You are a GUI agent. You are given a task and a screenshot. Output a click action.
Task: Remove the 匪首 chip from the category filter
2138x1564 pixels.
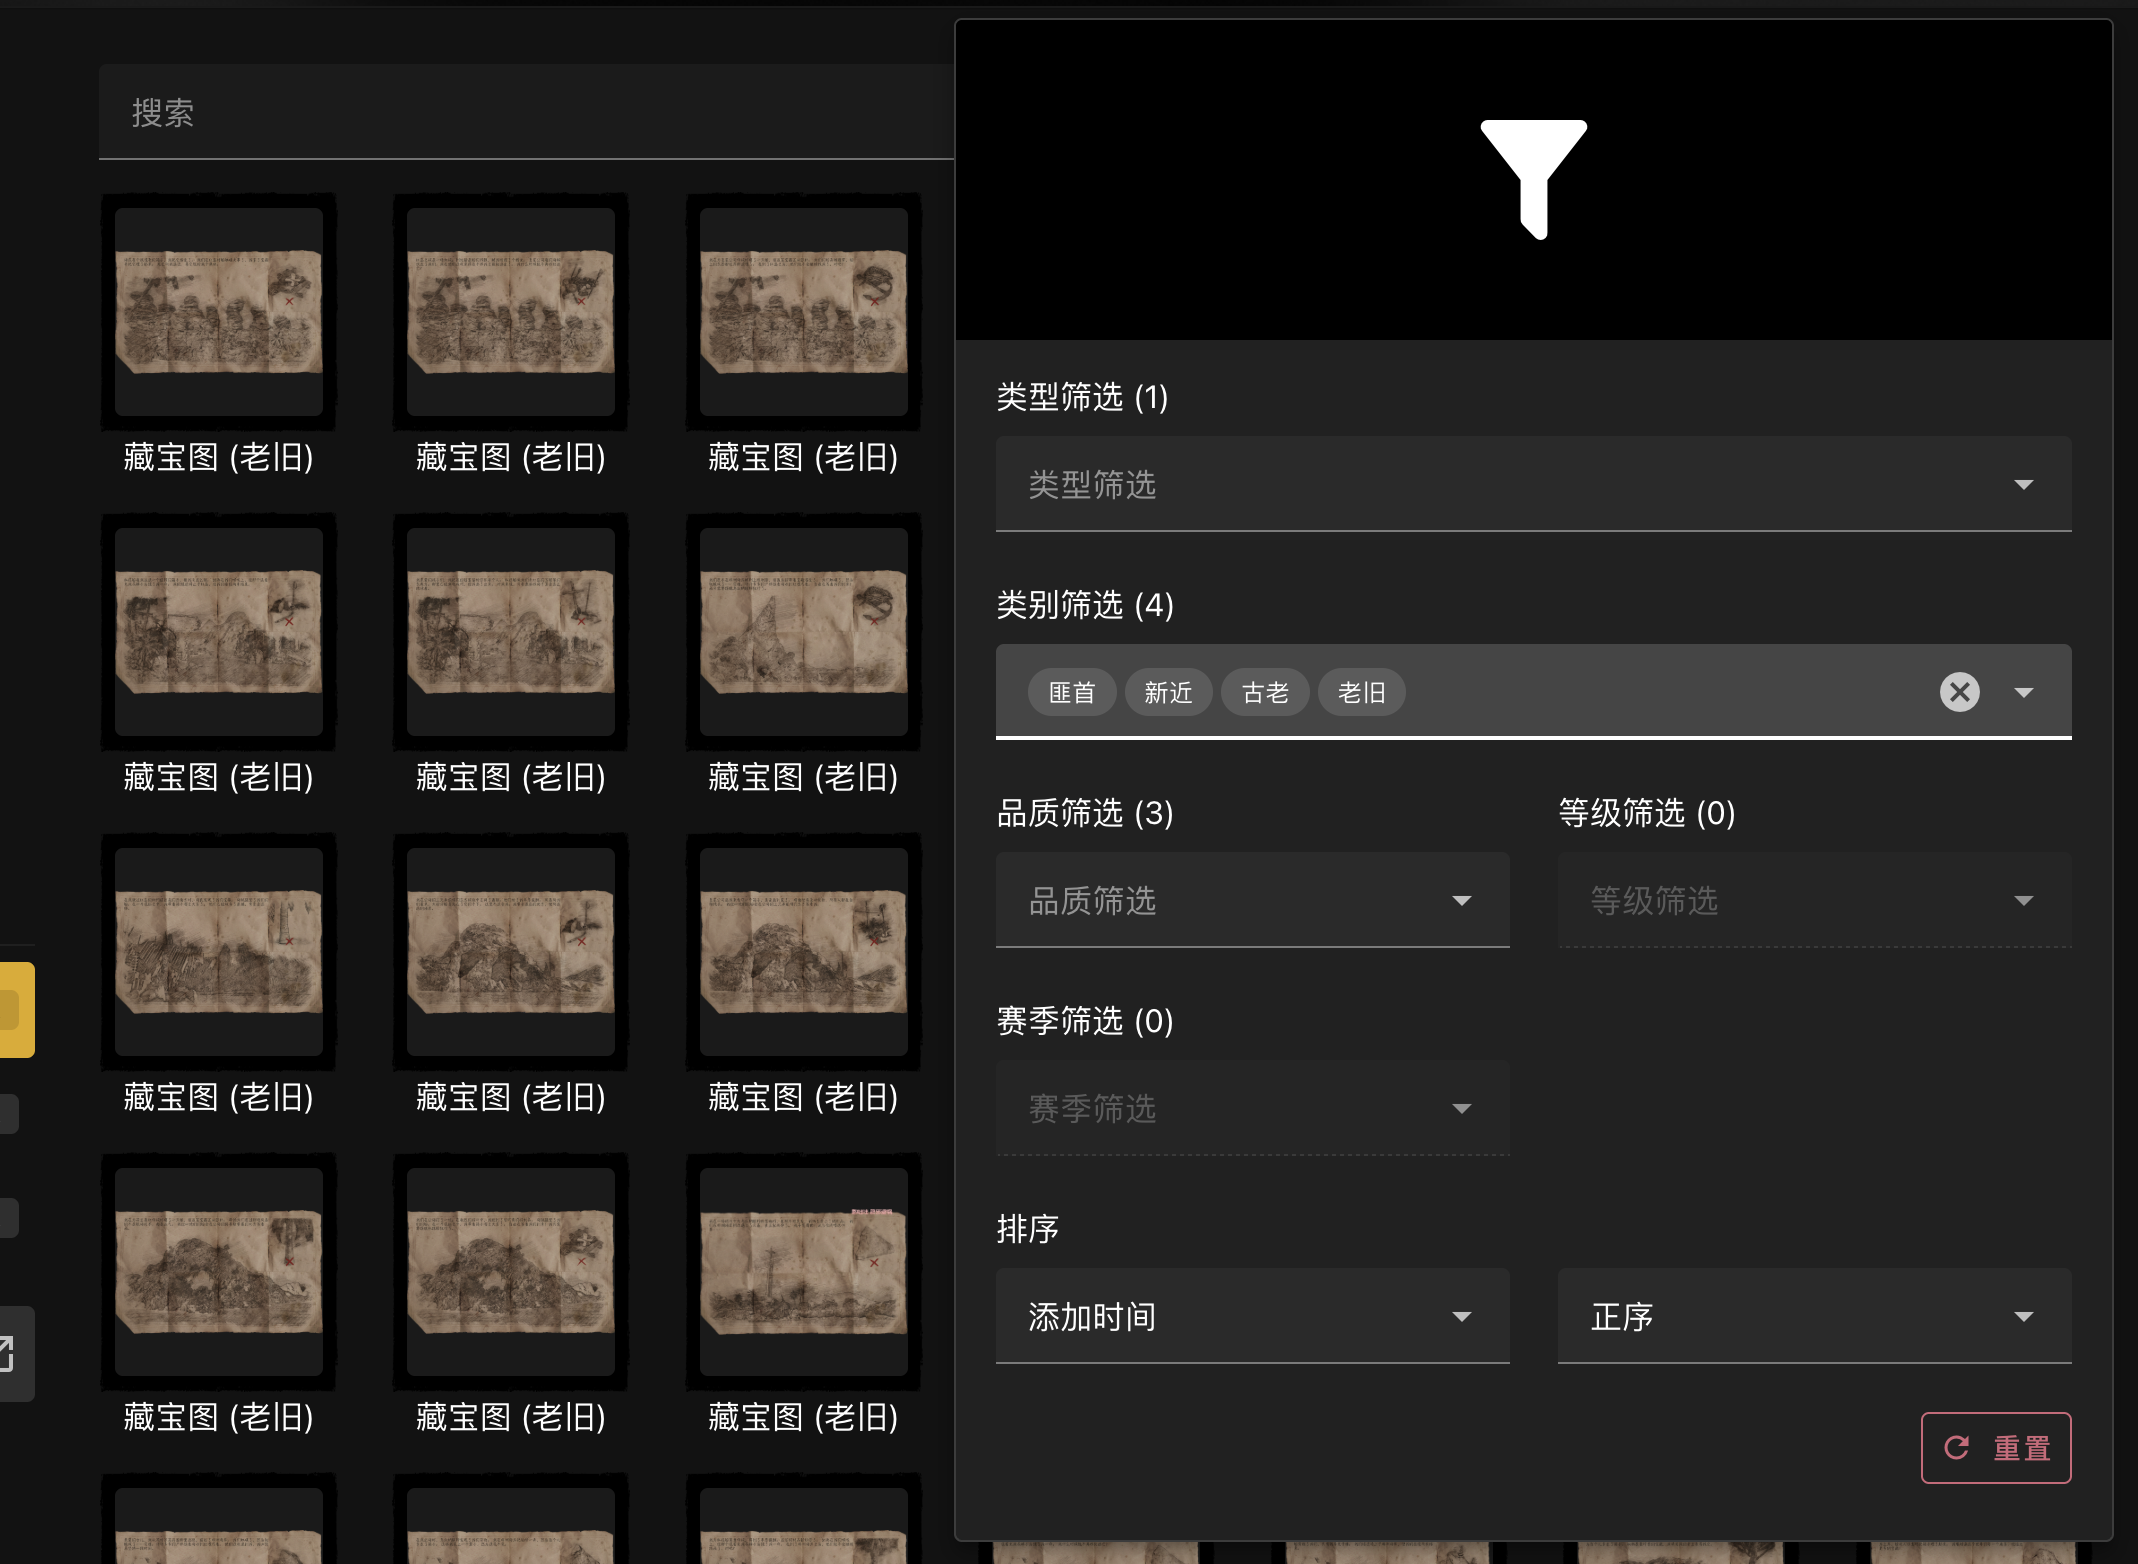tap(1072, 692)
